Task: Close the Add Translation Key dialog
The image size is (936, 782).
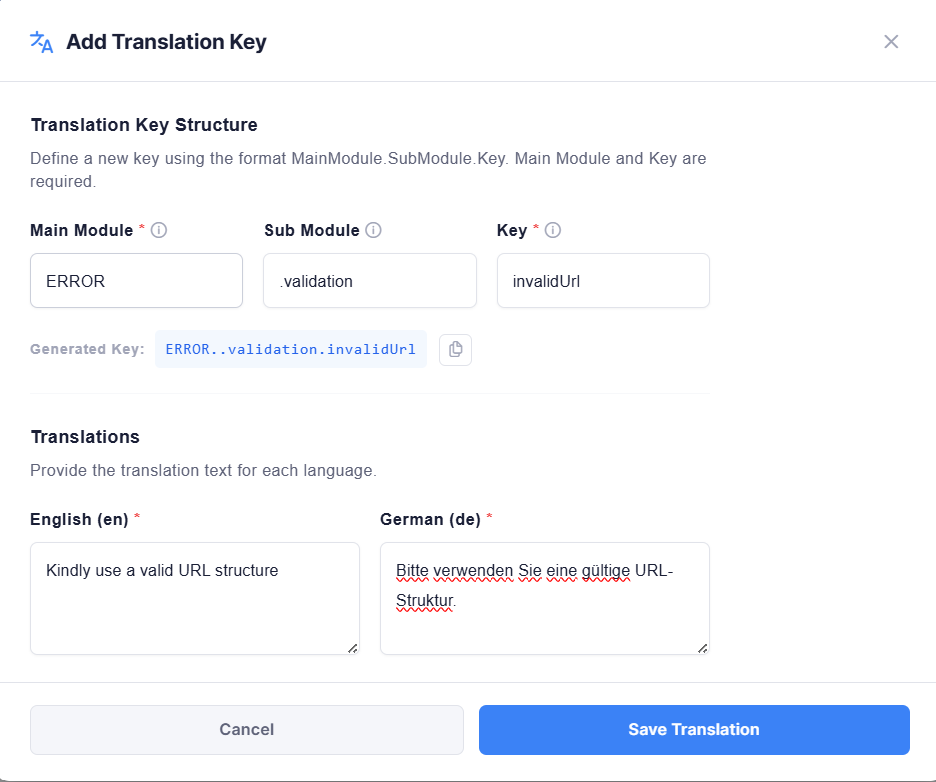Action: [891, 42]
